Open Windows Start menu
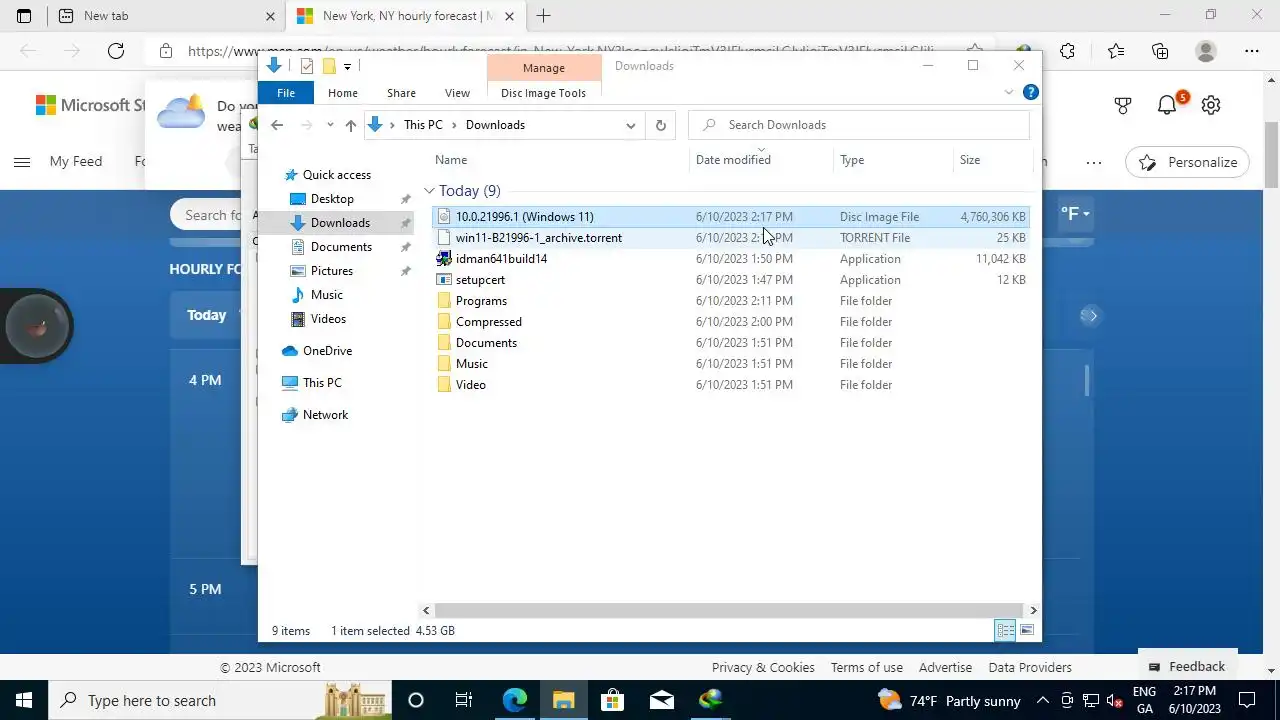Screen dimensions: 1280x720 tap(24, 700)
